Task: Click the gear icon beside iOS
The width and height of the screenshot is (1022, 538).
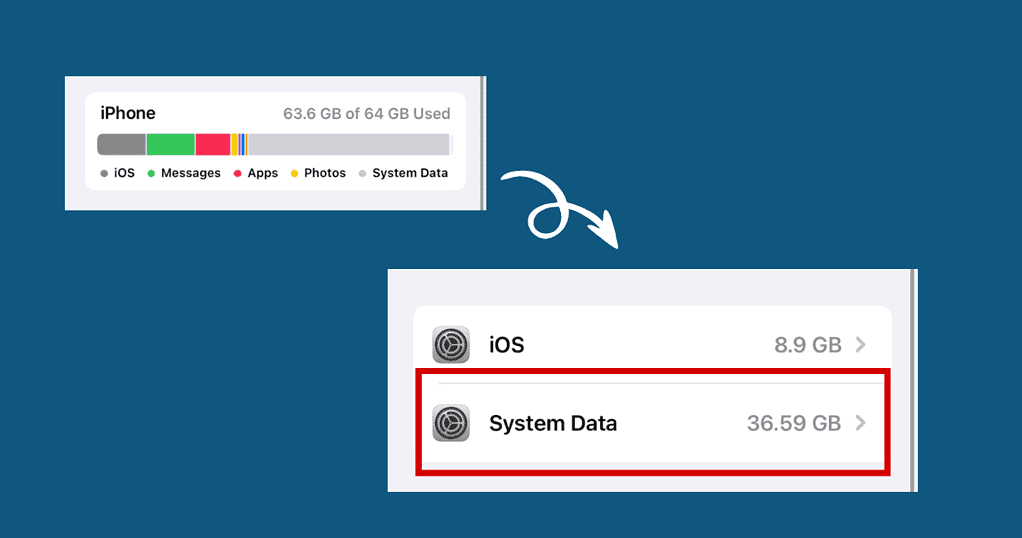Action: pos(451,345)
